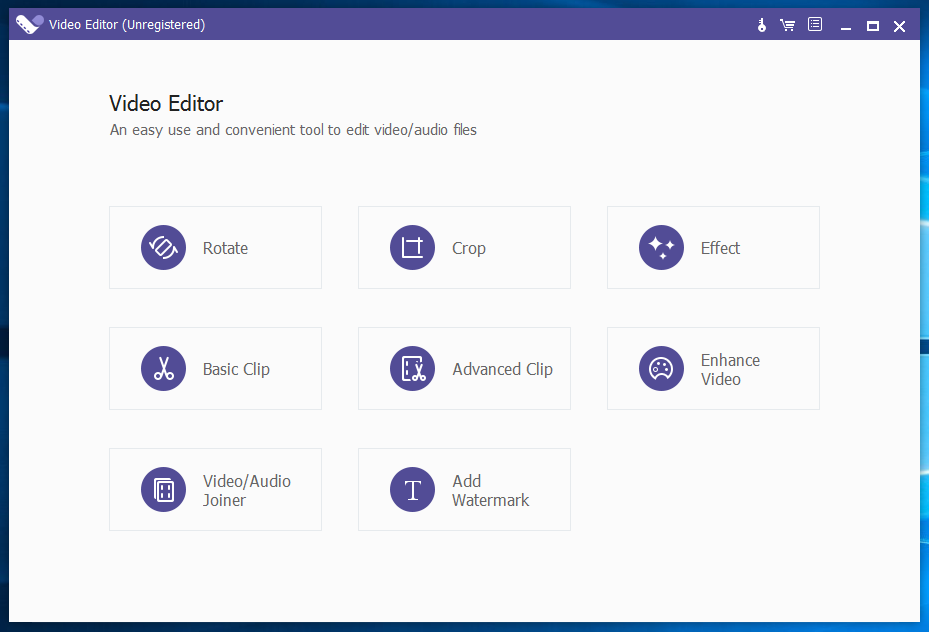The image size is (929, 632).
Task: Select the Advanced Clip film icon
Action: 412,368
